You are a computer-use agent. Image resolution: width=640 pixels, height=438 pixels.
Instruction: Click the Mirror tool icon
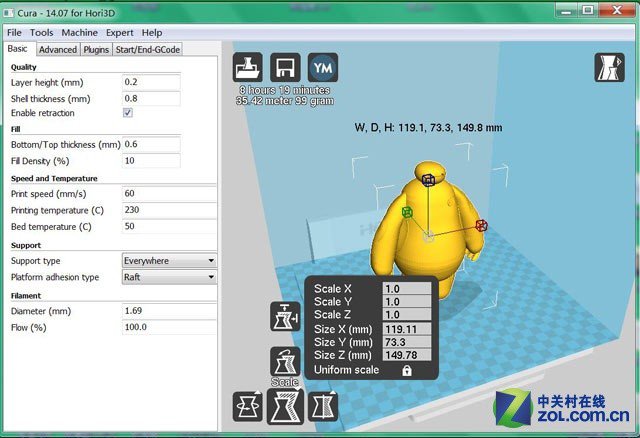coord(322,407)
